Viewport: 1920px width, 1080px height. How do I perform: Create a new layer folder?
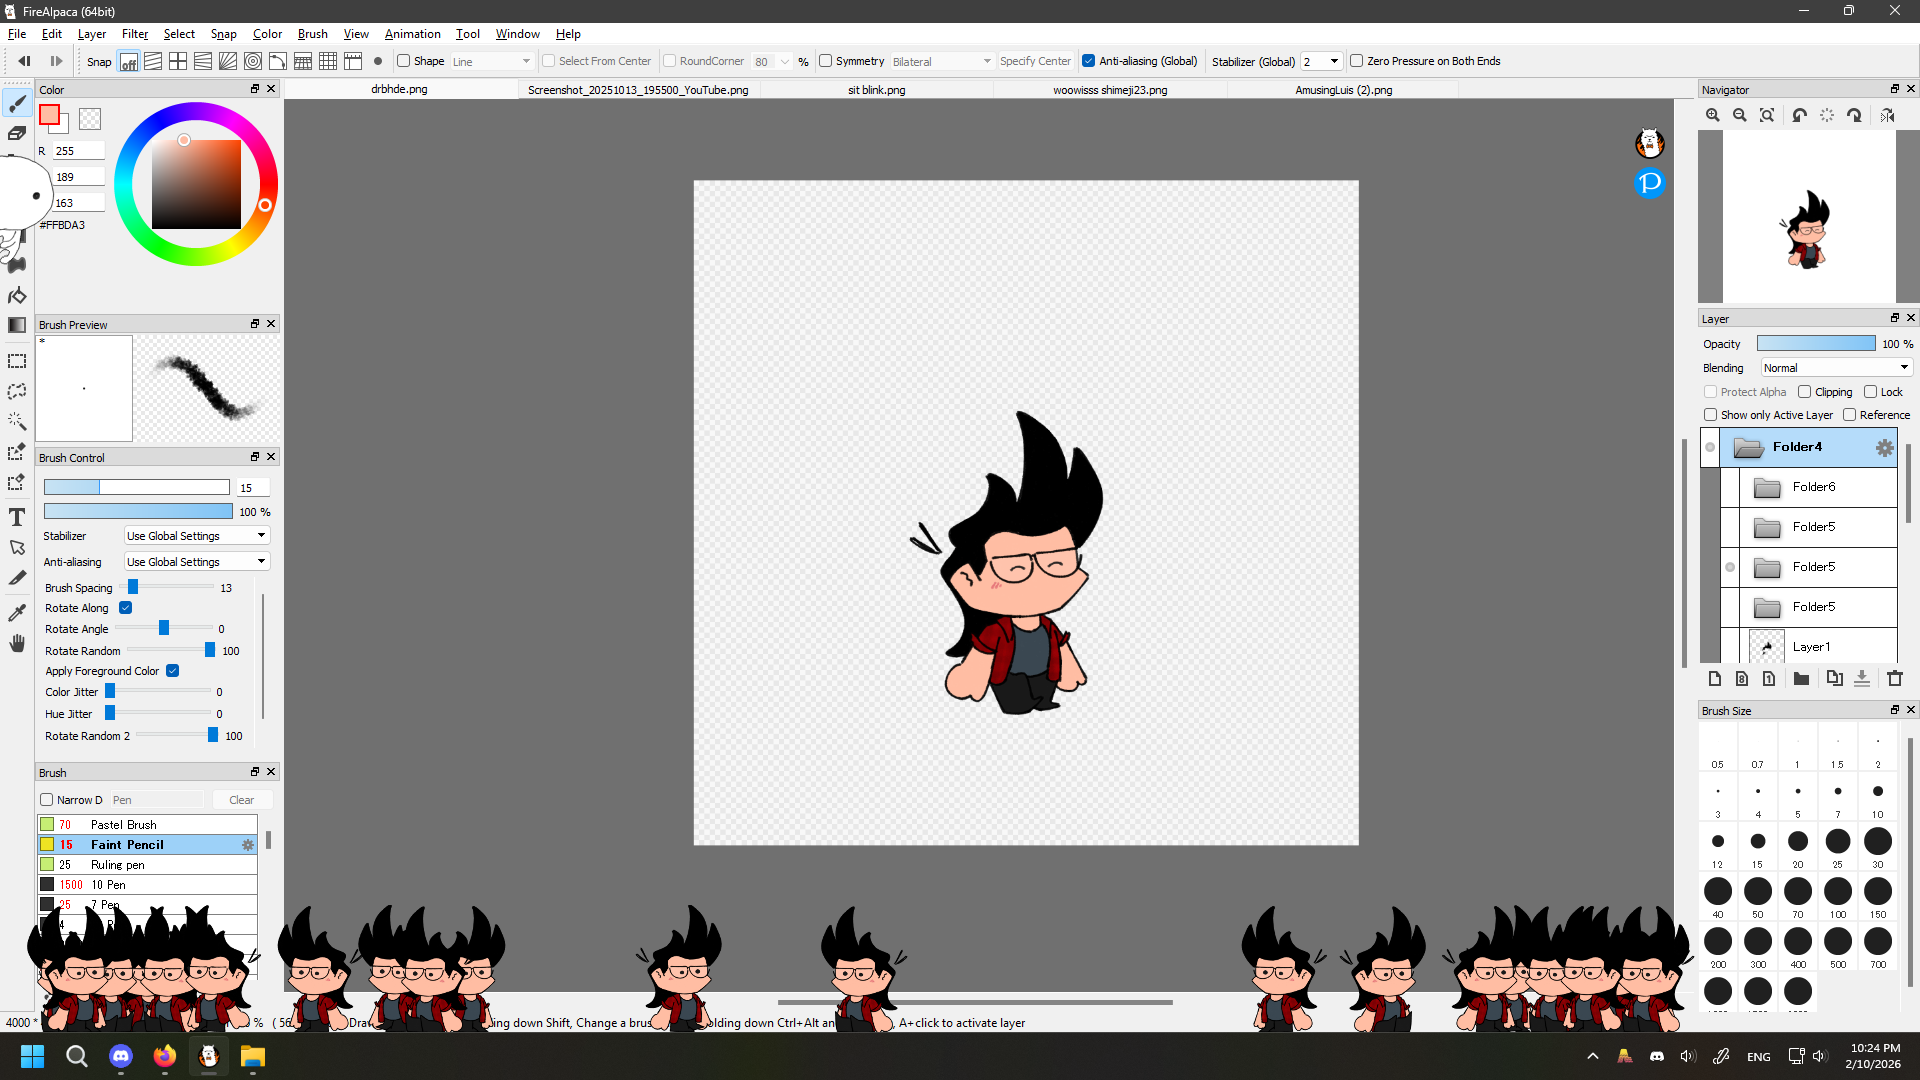(x=1801, y=679)
